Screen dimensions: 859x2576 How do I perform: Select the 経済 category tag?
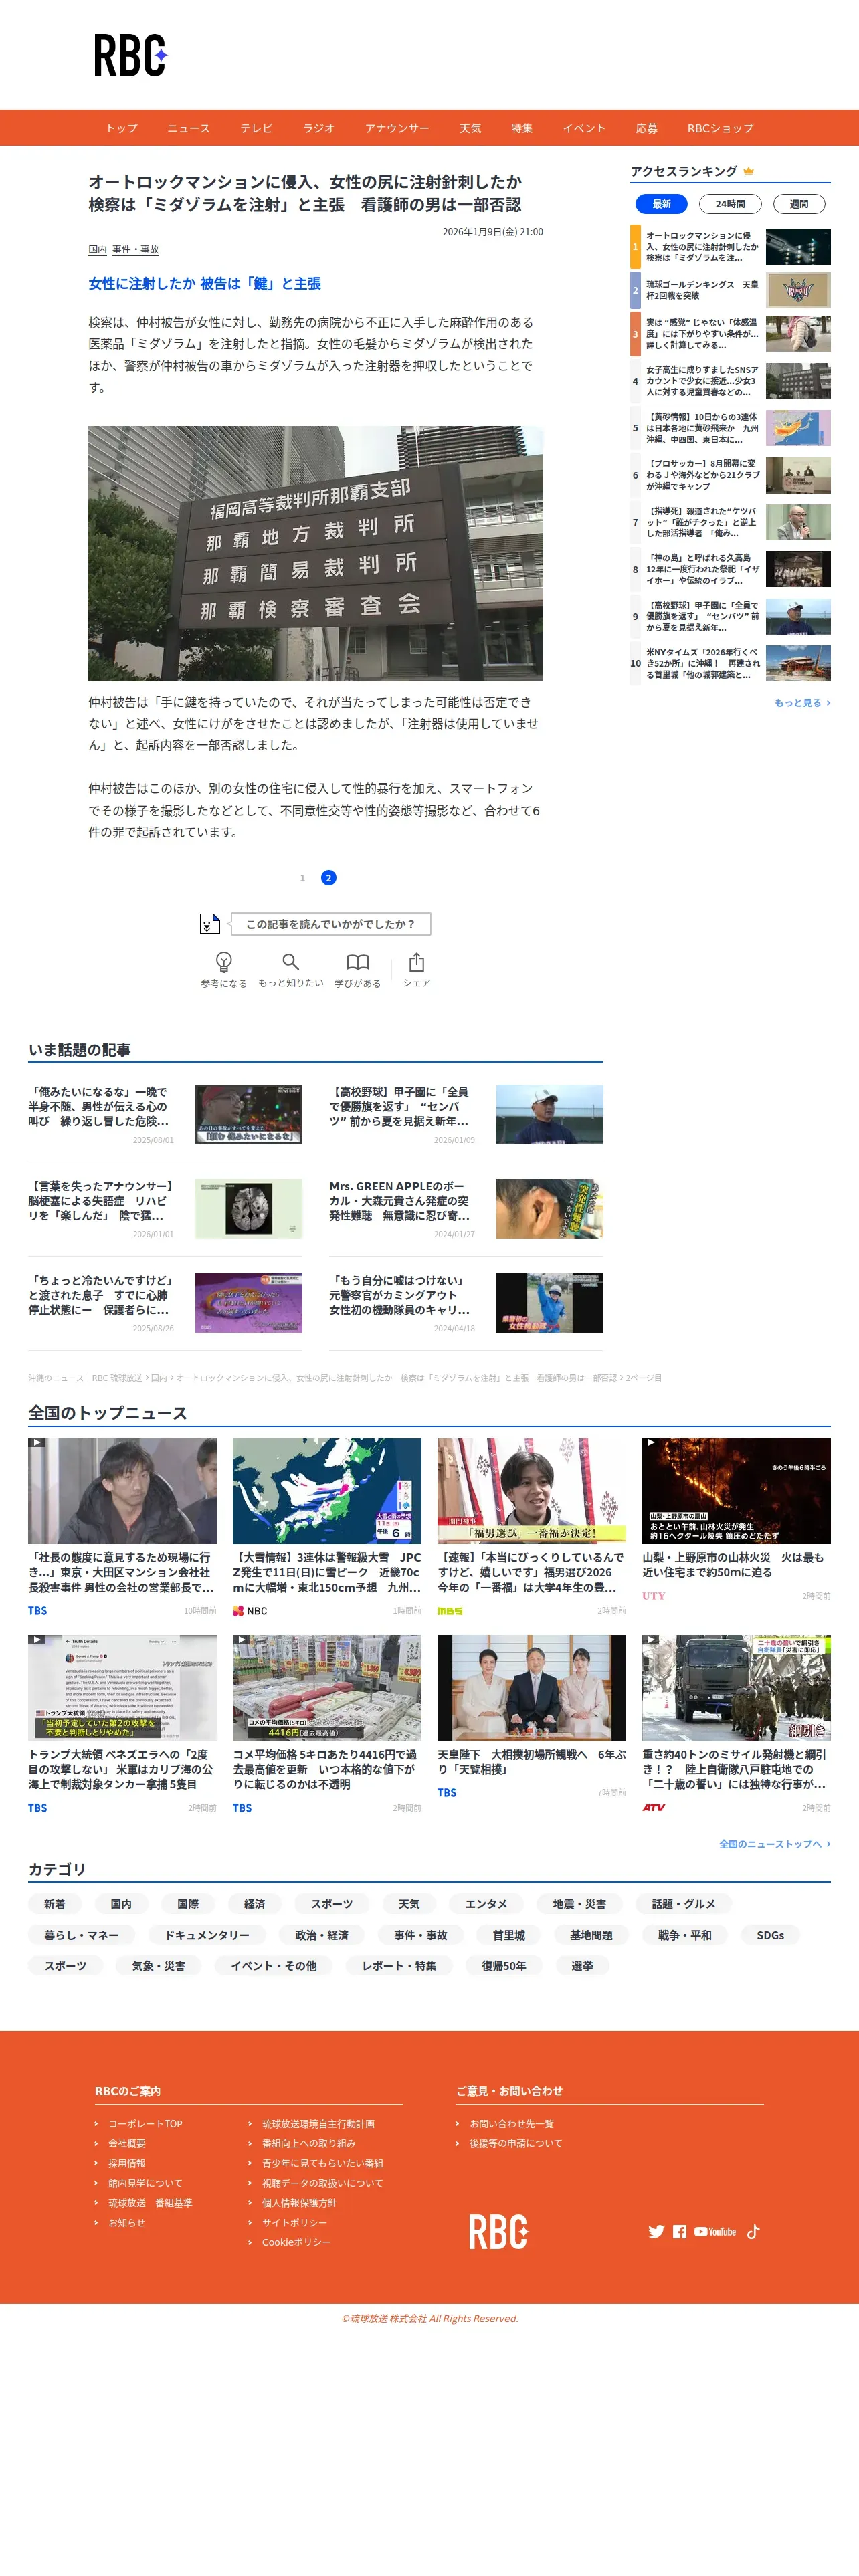point(255,1904)
